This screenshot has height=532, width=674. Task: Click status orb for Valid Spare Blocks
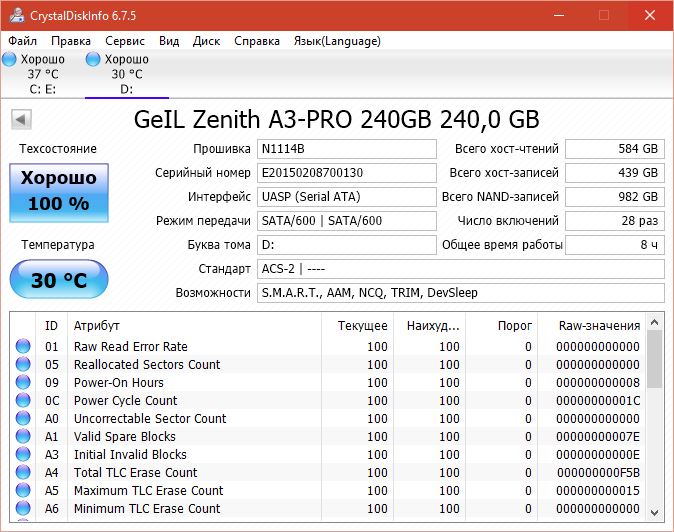pyautogui.click(x=23, y=436)
